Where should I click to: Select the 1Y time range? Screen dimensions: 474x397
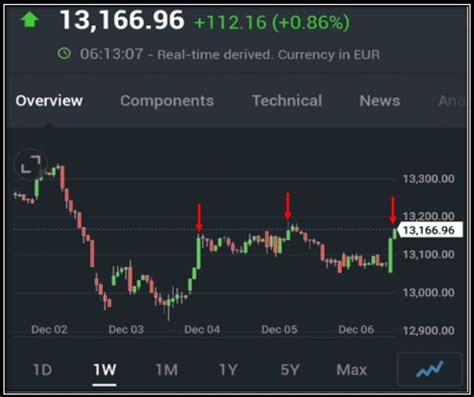point(228,370)
